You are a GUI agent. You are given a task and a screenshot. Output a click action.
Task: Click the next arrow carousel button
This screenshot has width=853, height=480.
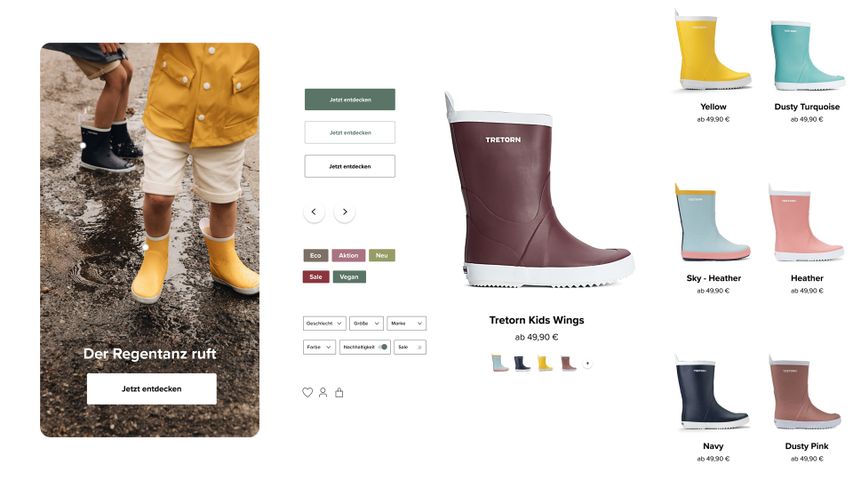pos(345,212)
